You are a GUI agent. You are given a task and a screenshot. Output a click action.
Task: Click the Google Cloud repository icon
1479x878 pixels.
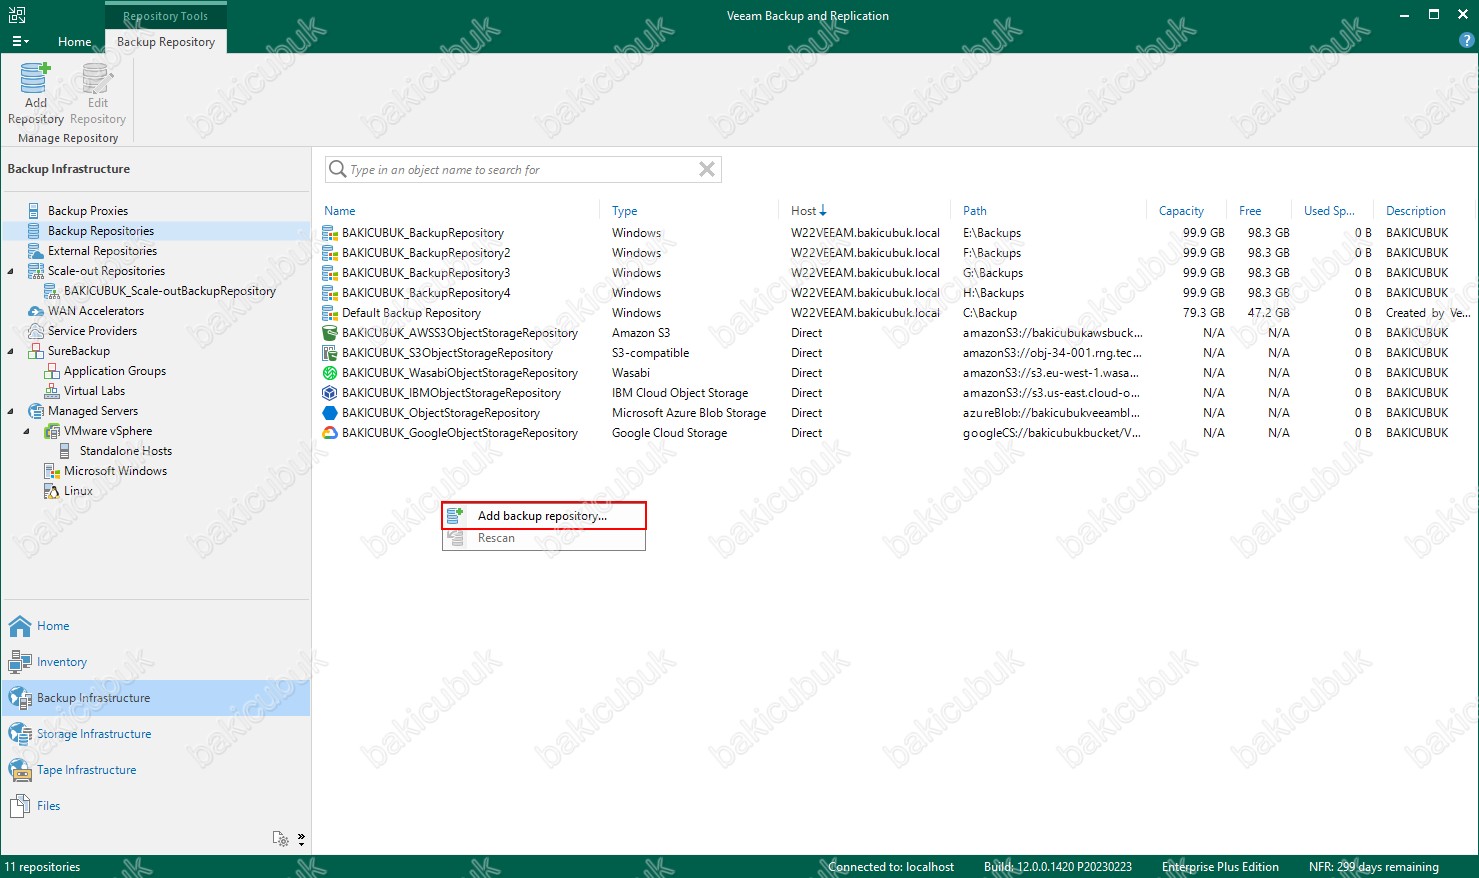tap(330, 433)
